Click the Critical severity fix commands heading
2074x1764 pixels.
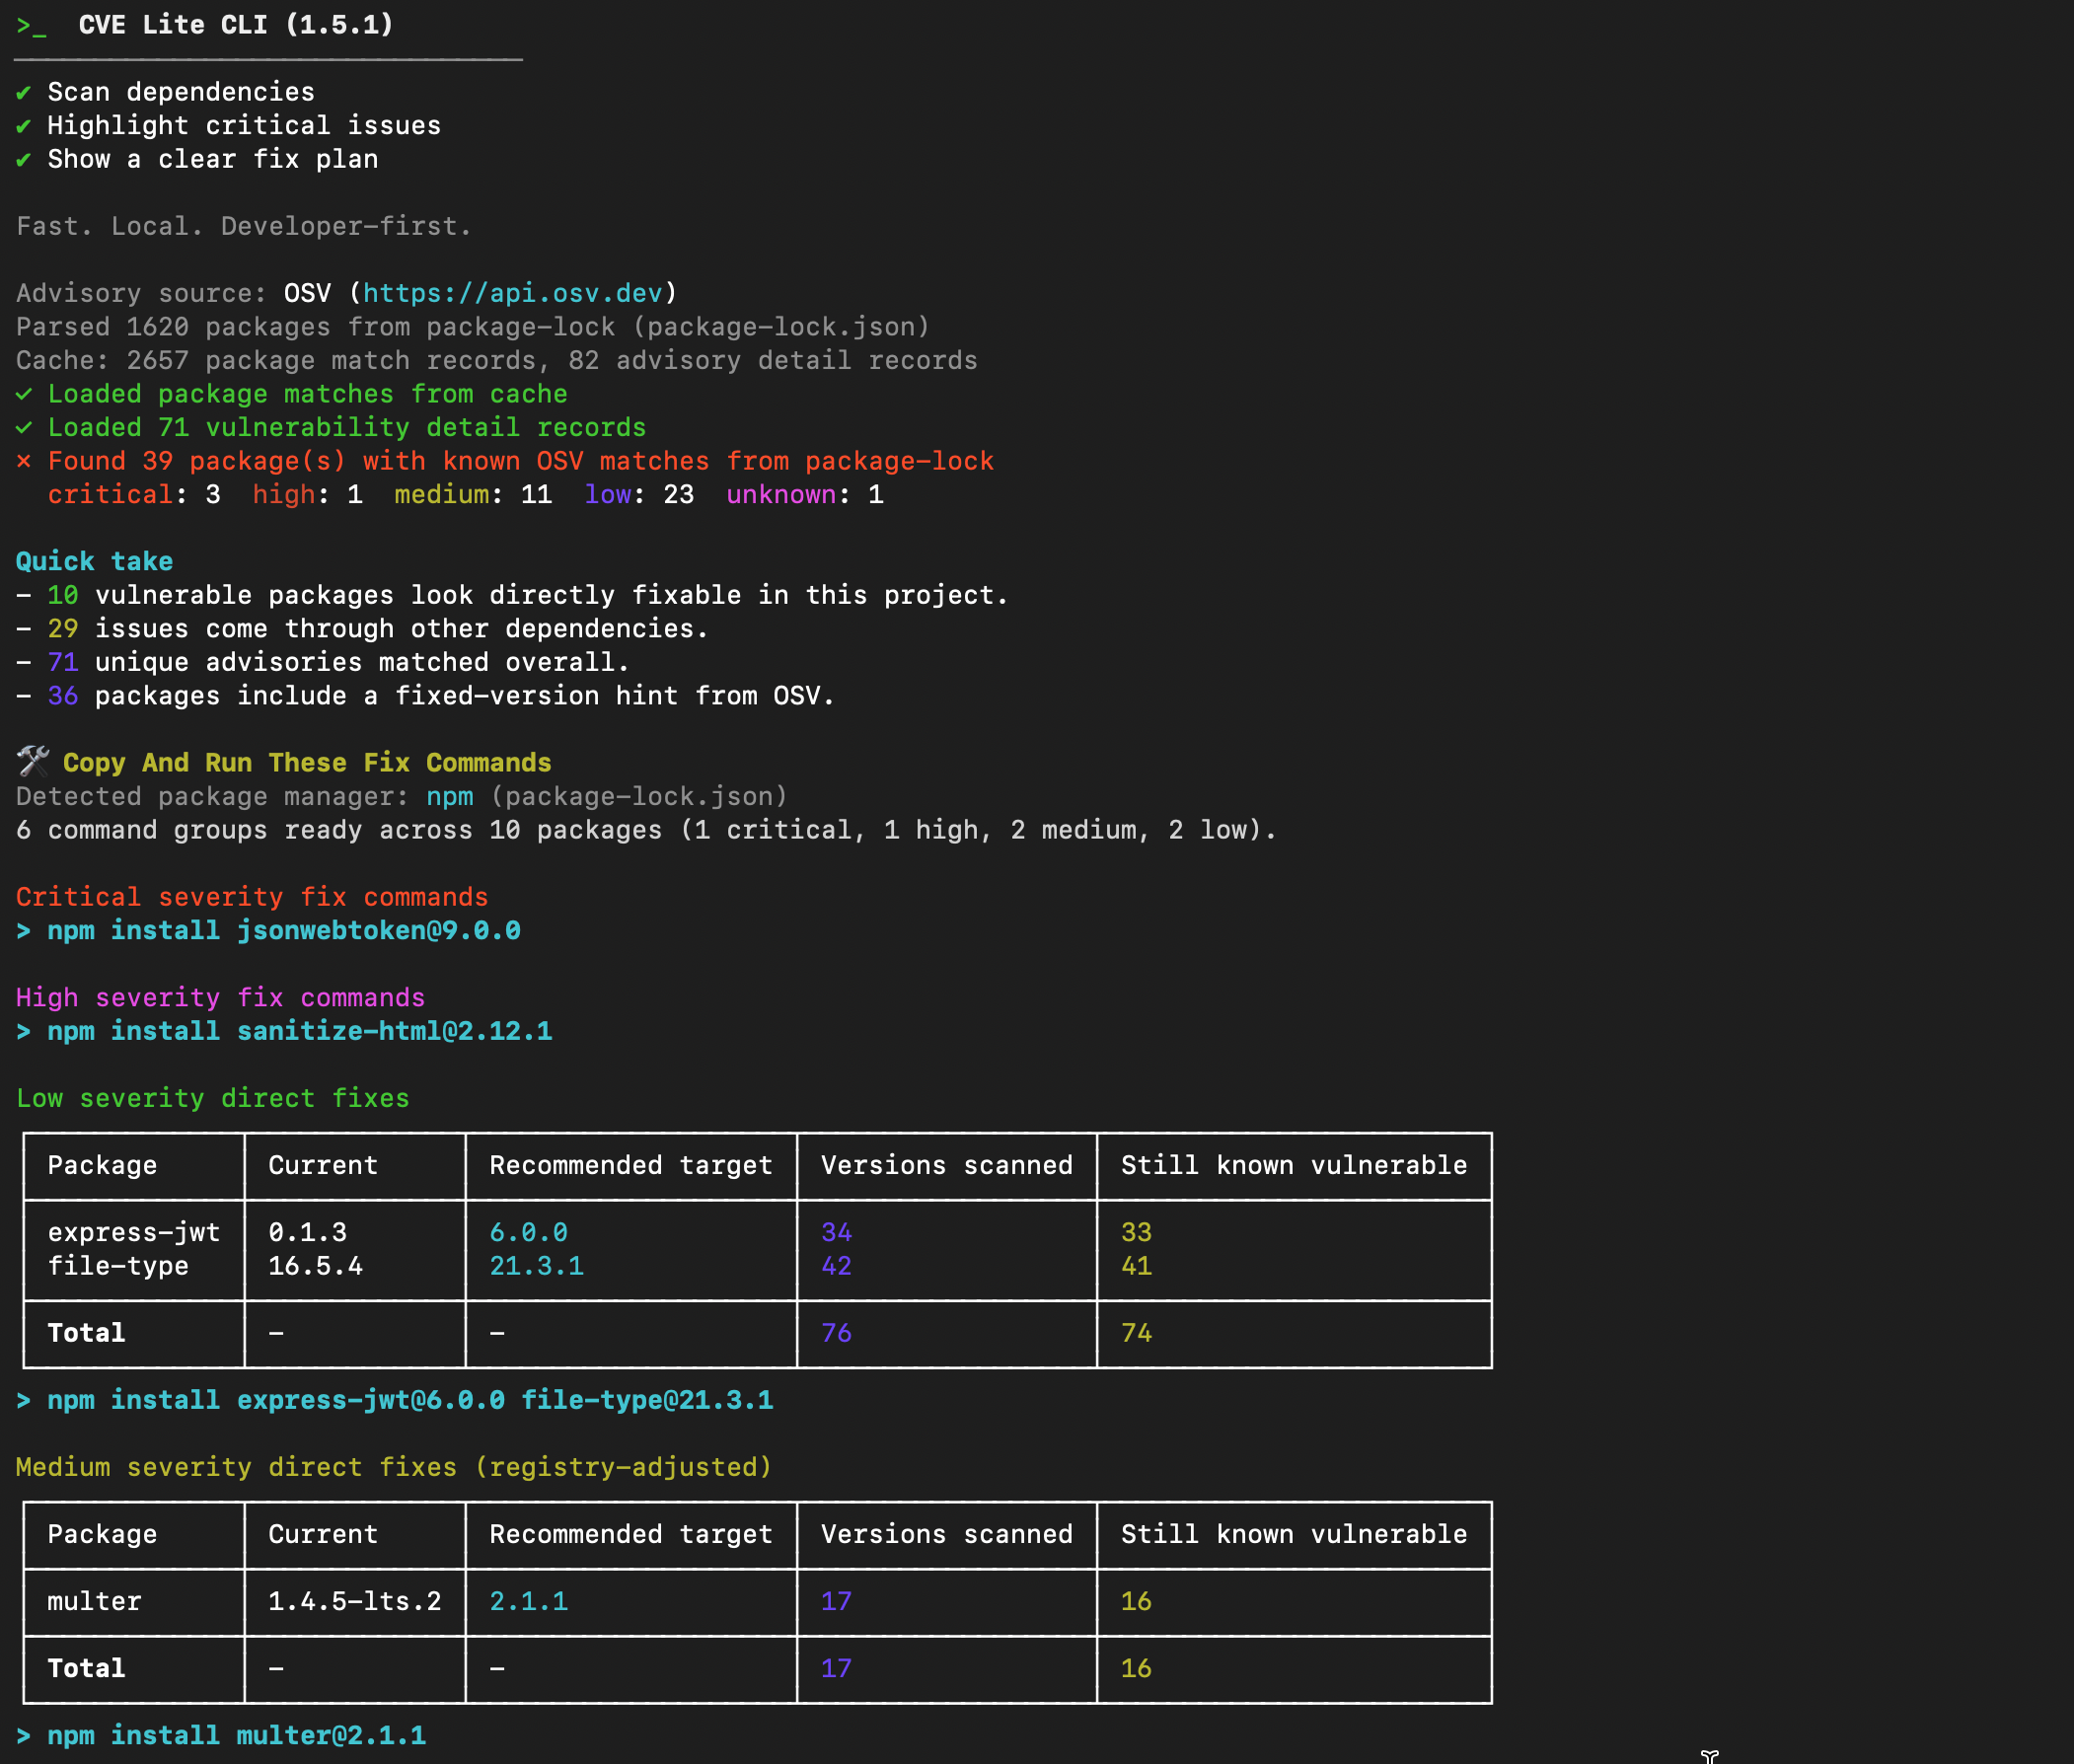[x=252, y=897]
